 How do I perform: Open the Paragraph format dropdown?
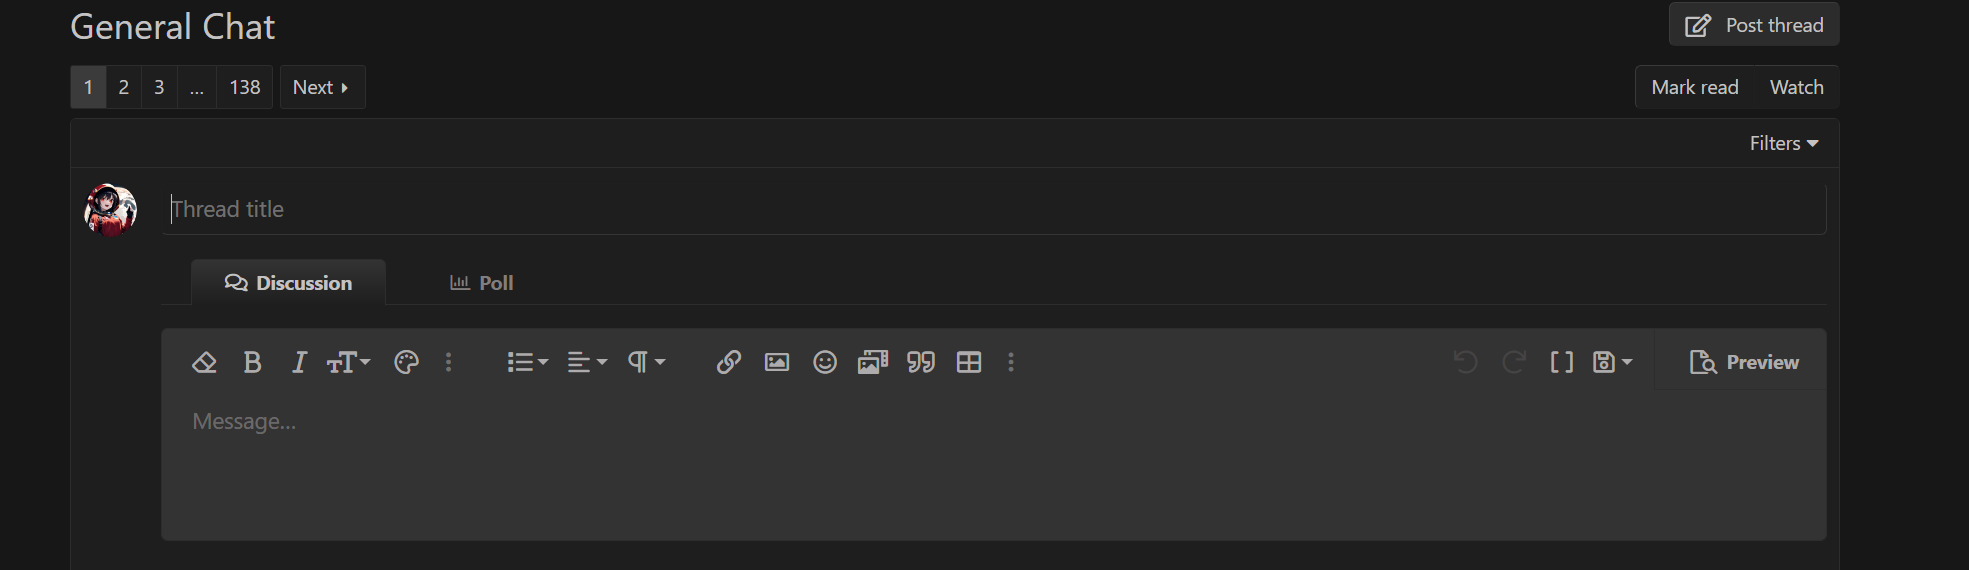click(646, 362)
